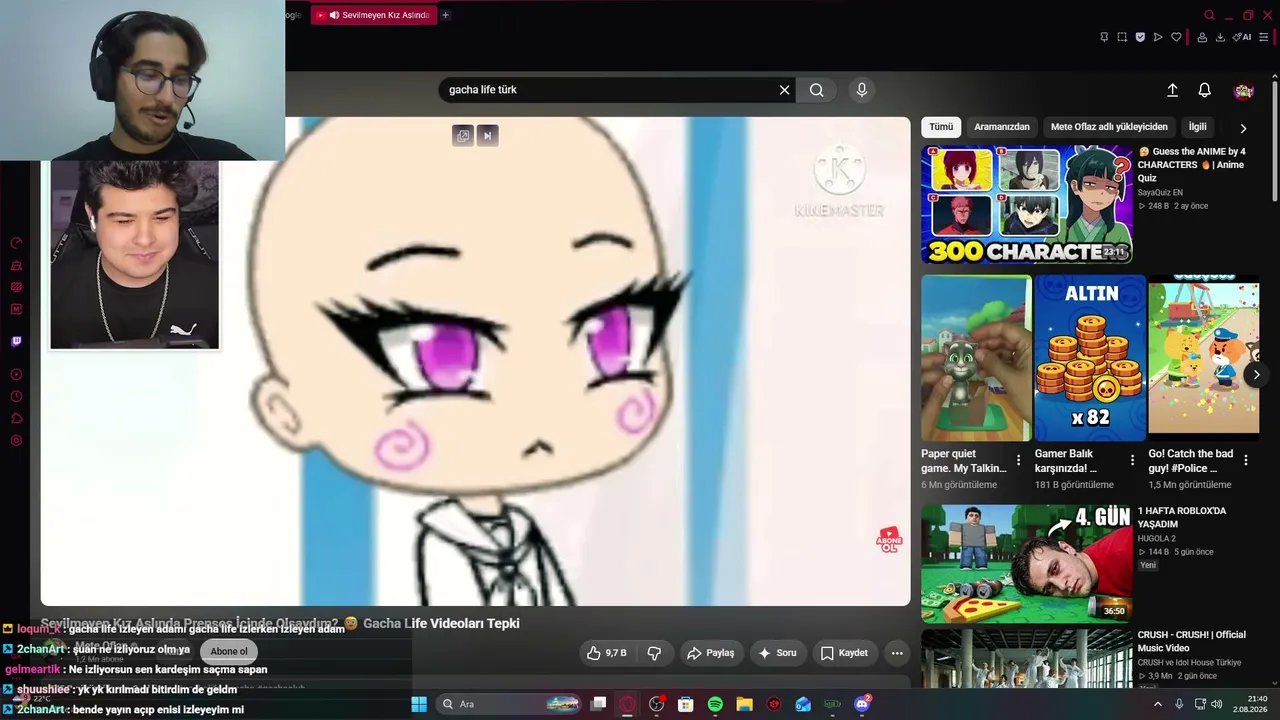Open the Guess the ANIME quiz video thumbnail
Viewport: 1280px width, 720px height.
point(1027,204)
